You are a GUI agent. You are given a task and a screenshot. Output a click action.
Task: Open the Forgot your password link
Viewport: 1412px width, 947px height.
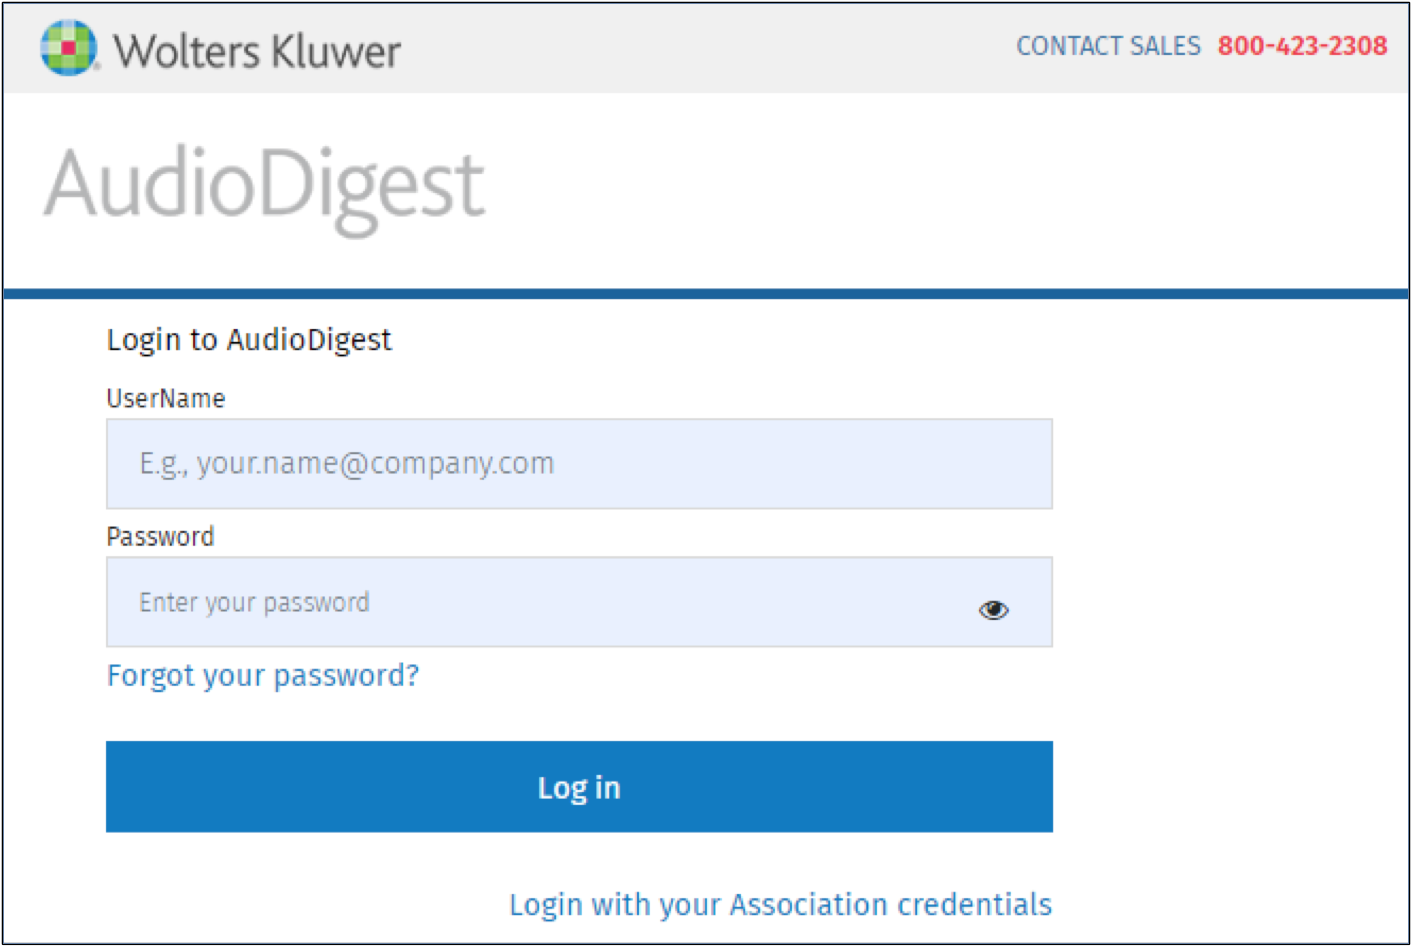click(263, 676)
